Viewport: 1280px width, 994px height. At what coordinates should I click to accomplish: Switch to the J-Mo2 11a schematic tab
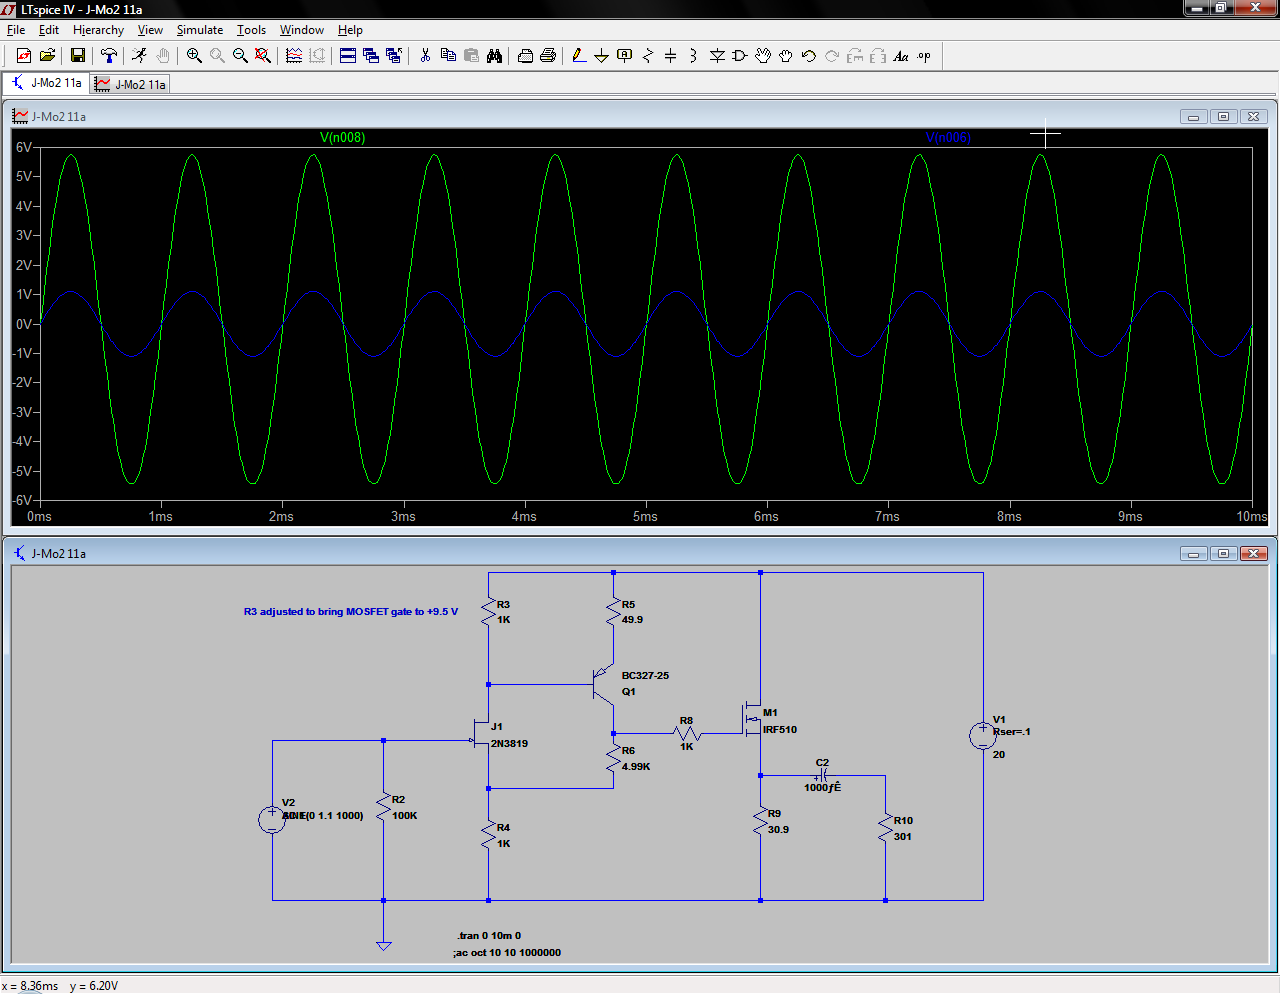[x=47, y=83]
